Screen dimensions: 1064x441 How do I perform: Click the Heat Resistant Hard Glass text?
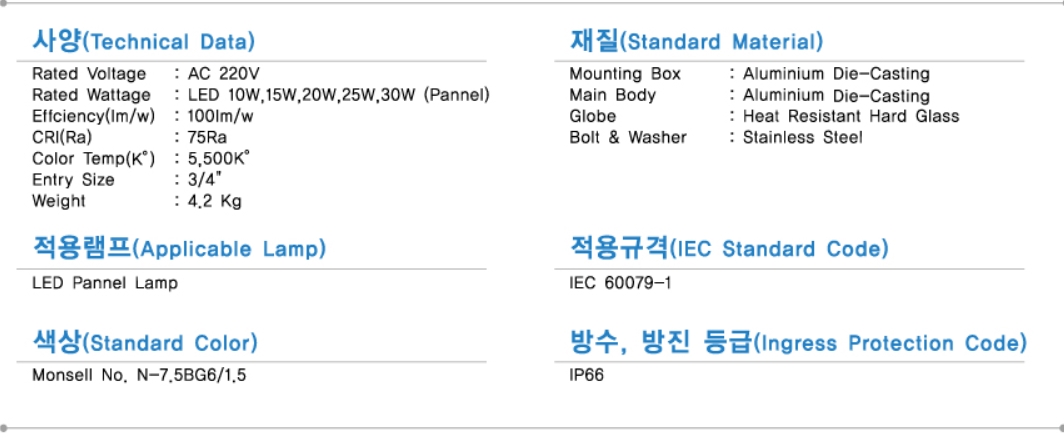coord(851,116)
